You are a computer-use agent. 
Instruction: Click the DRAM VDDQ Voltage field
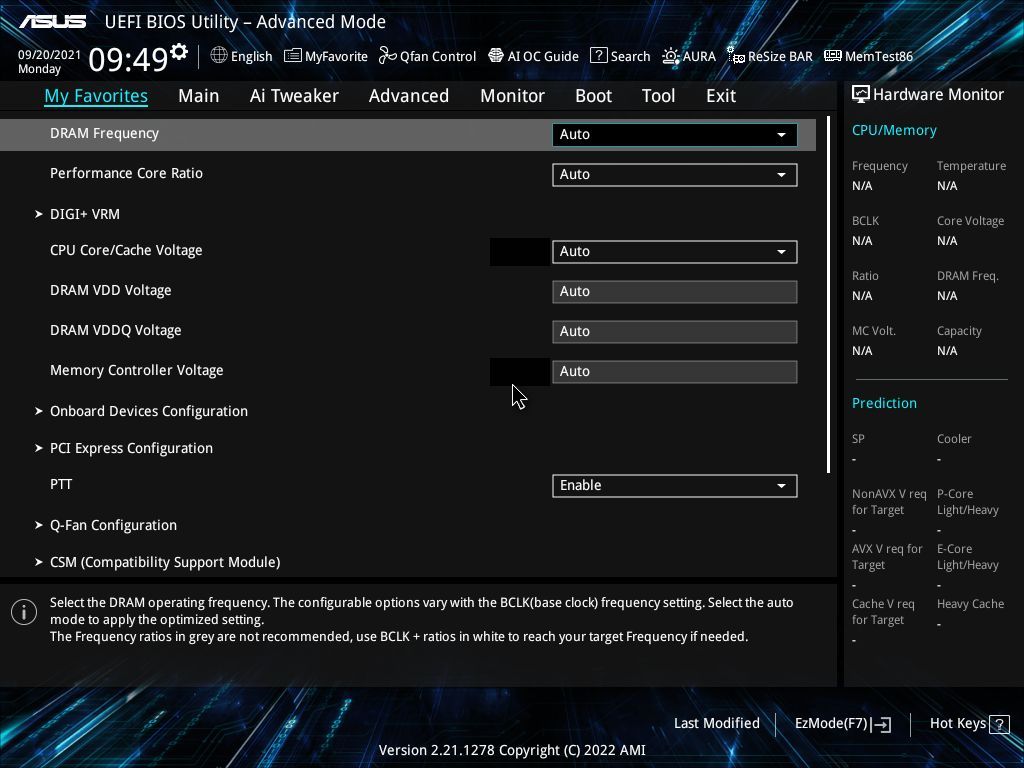coord(675,332)
